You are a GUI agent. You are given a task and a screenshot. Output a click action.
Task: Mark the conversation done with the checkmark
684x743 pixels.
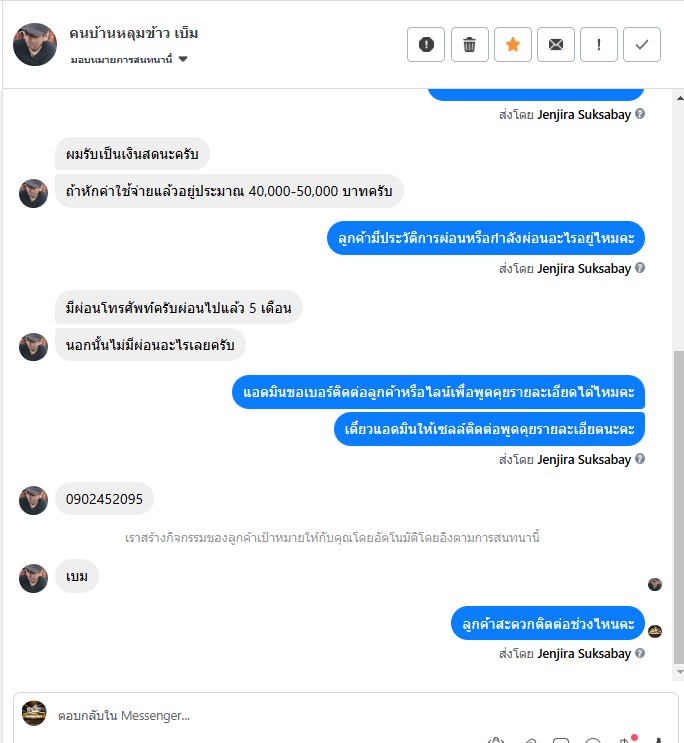tap(642, 45)
